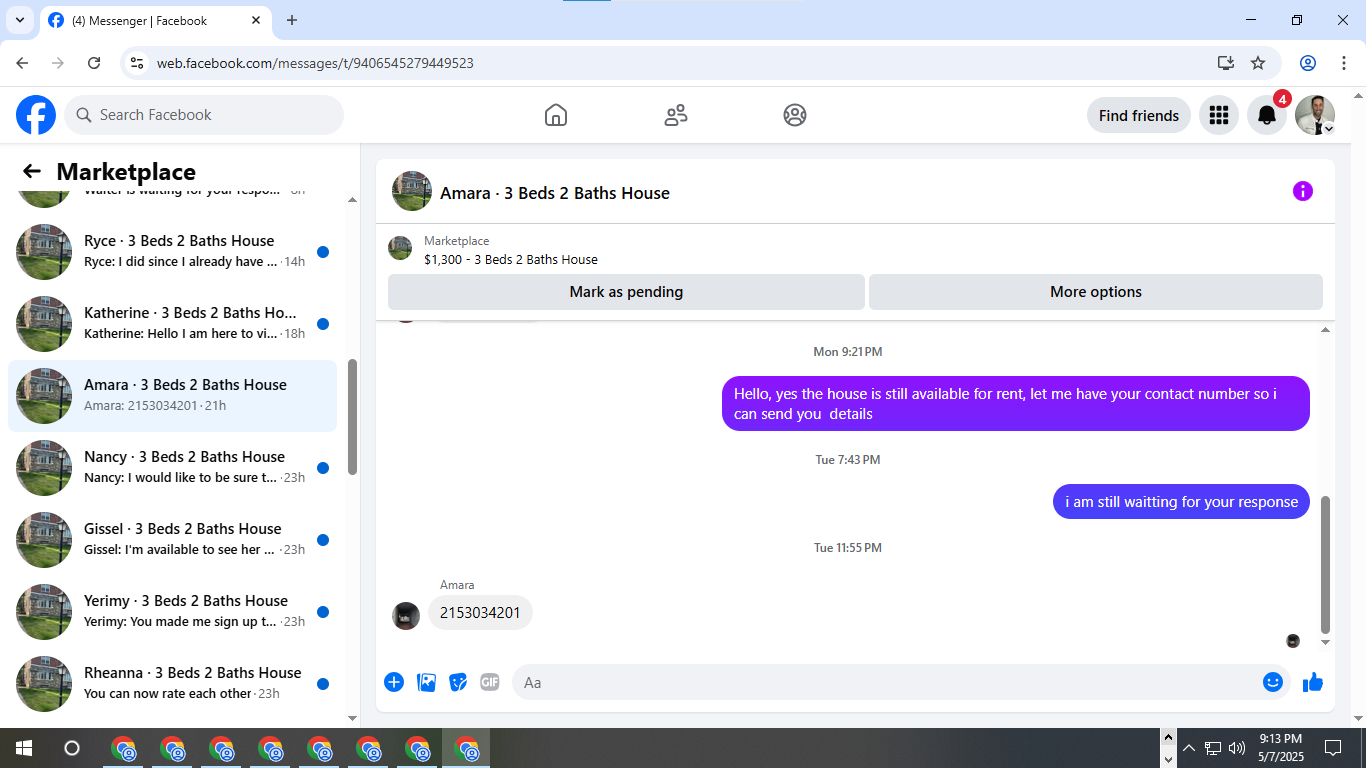
Task: Open Ryce 3 Beds 2 Baths House chat
Action: click(173, 252)
